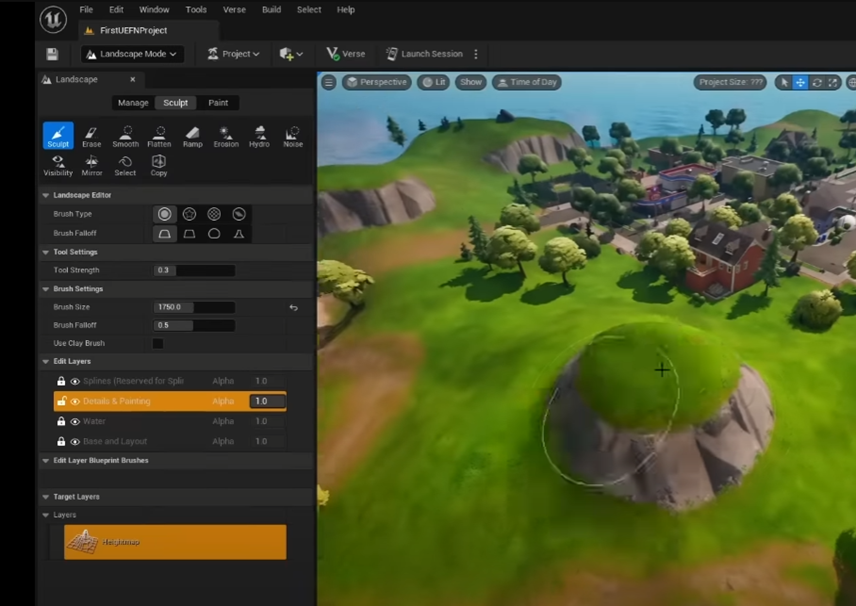This screenshot has width=856, height=606.
Task: Select the Flatten tool
Action: 159,136
